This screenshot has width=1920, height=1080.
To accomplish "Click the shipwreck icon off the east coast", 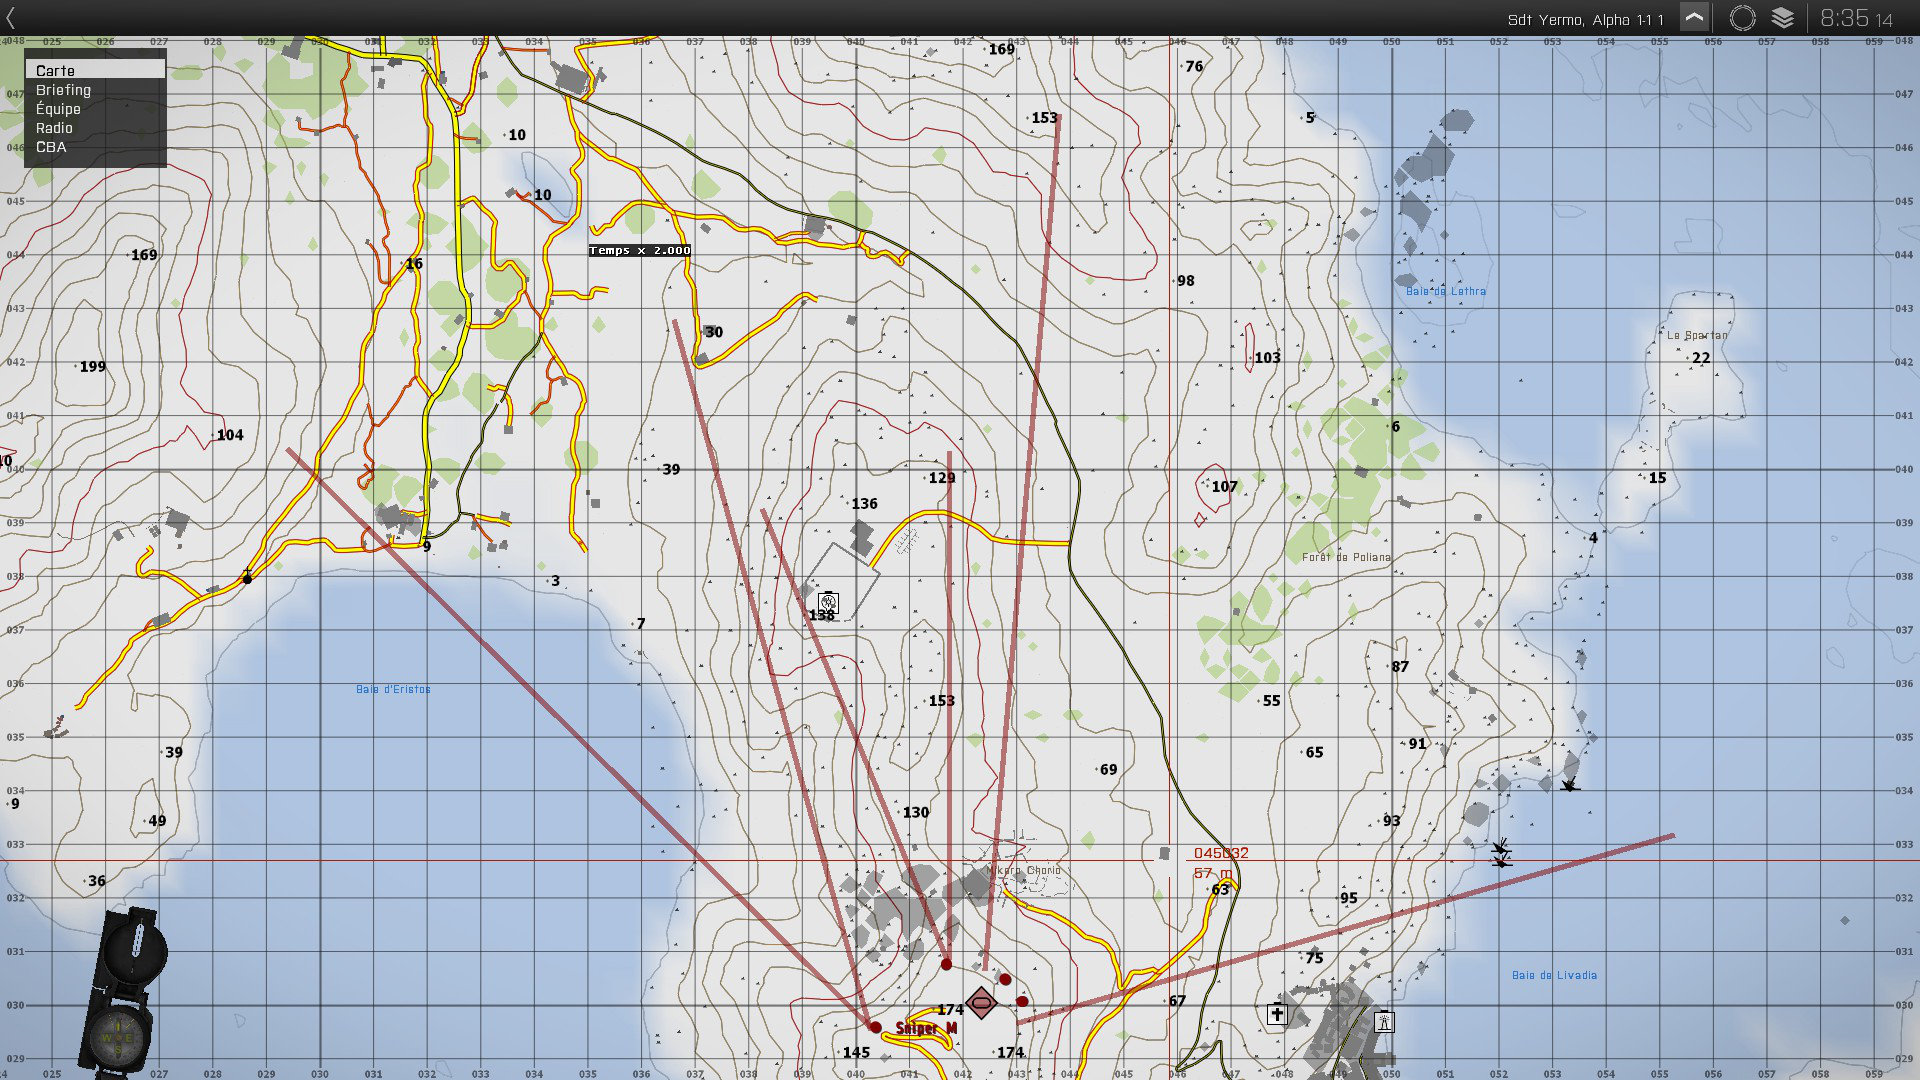I will click(x=1569, y=785).
